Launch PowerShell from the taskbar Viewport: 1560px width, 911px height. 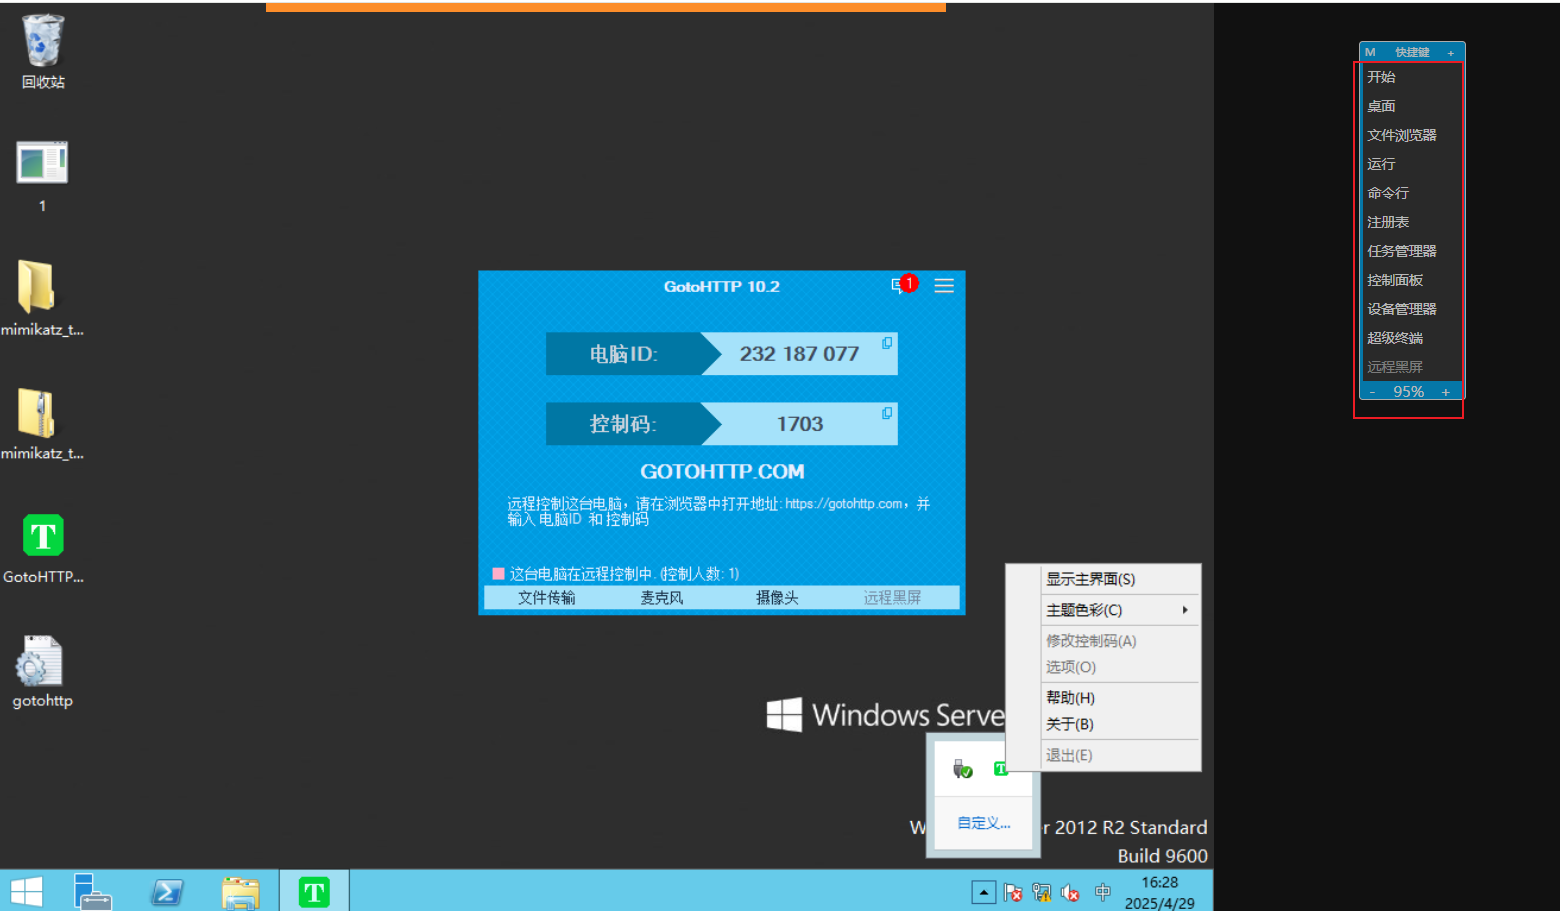pos(167,891)
